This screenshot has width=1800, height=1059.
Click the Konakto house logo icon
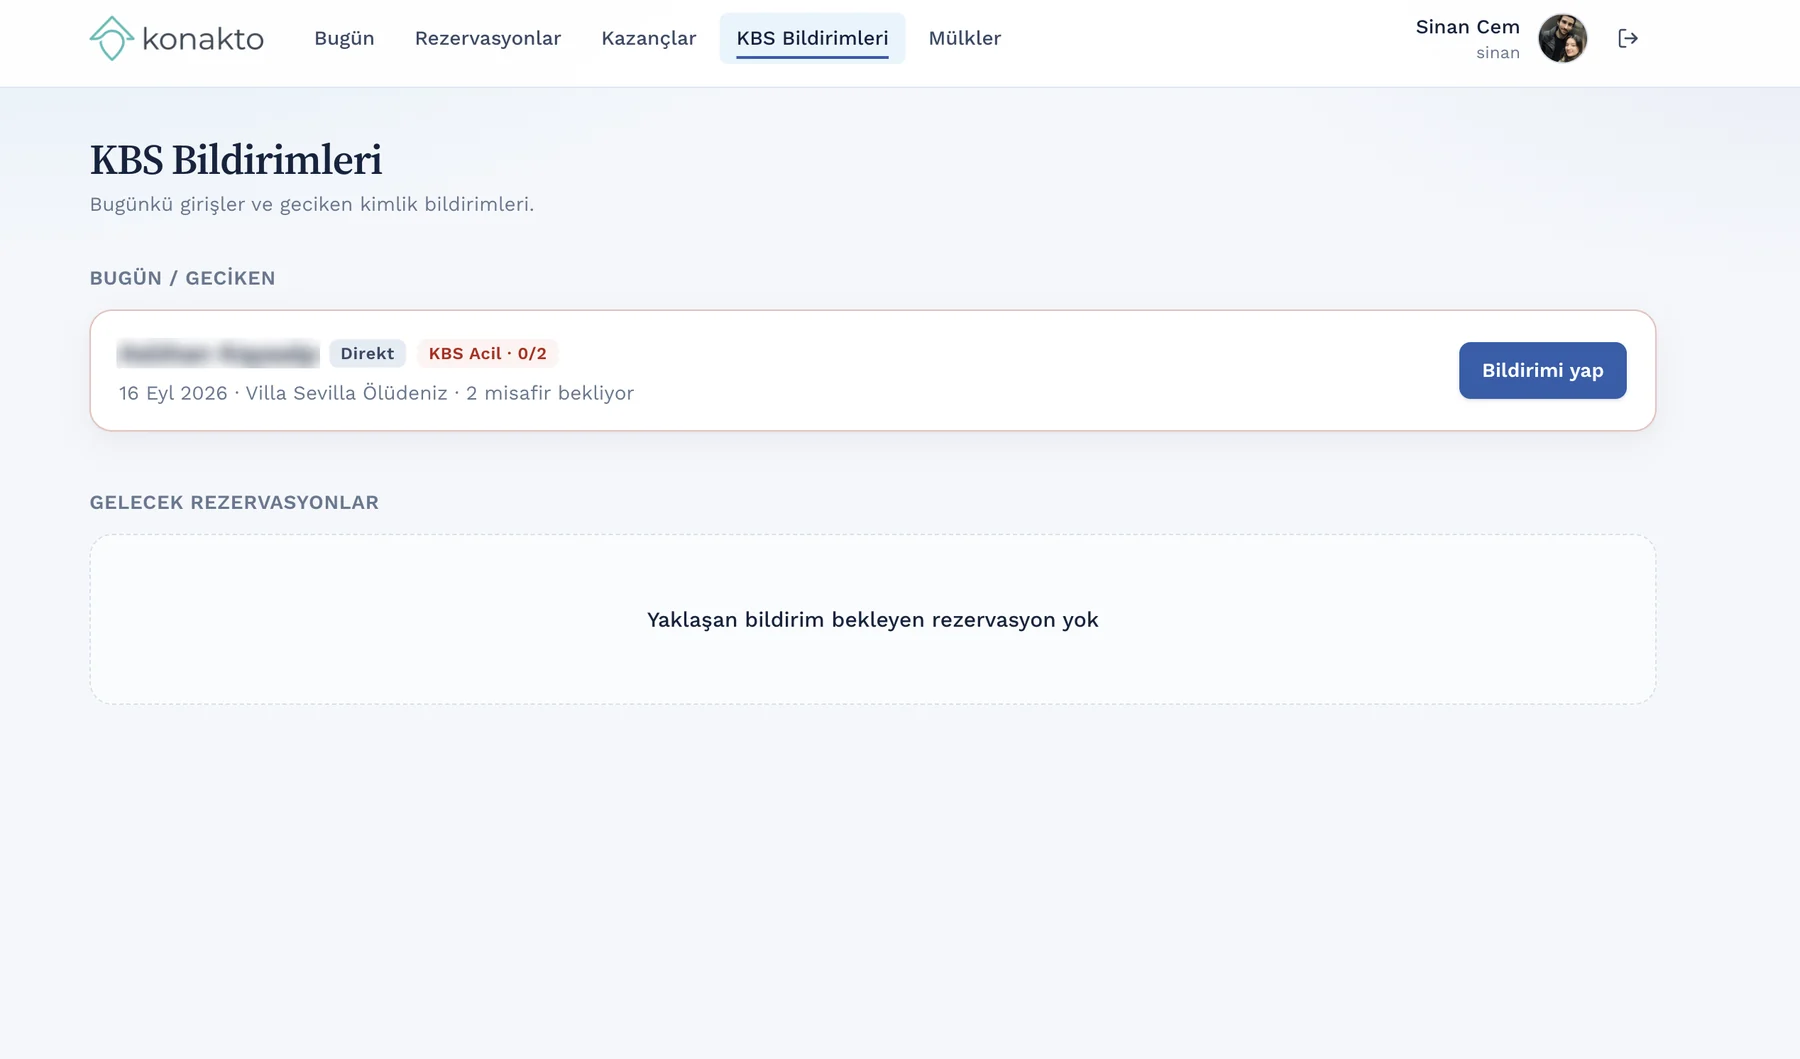tap(112, 38)
